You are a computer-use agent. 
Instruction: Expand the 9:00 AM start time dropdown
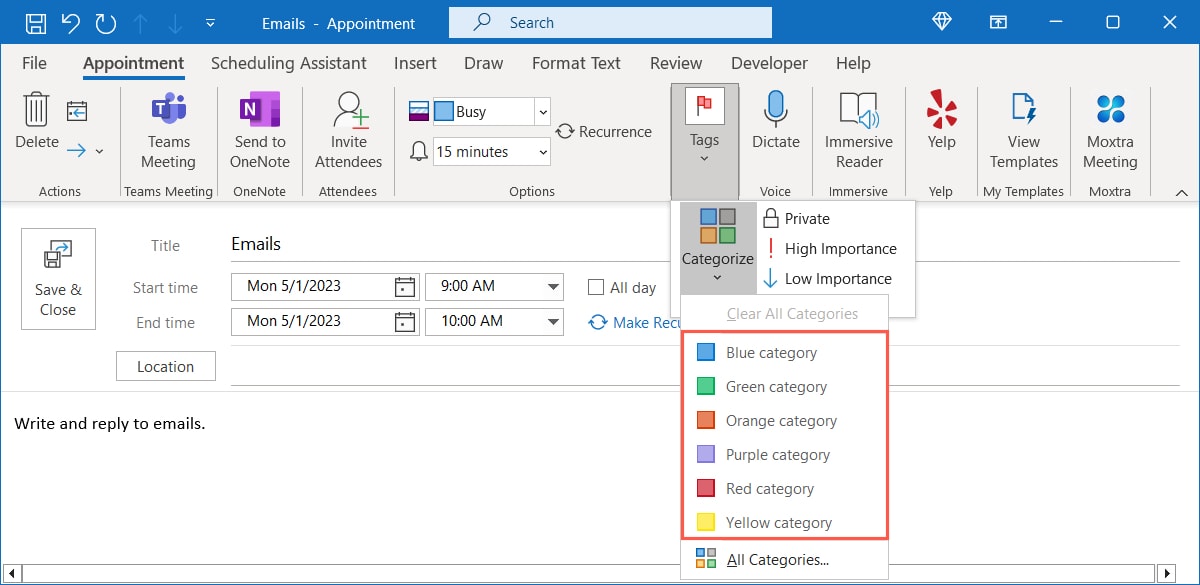[x=553, y=287]
